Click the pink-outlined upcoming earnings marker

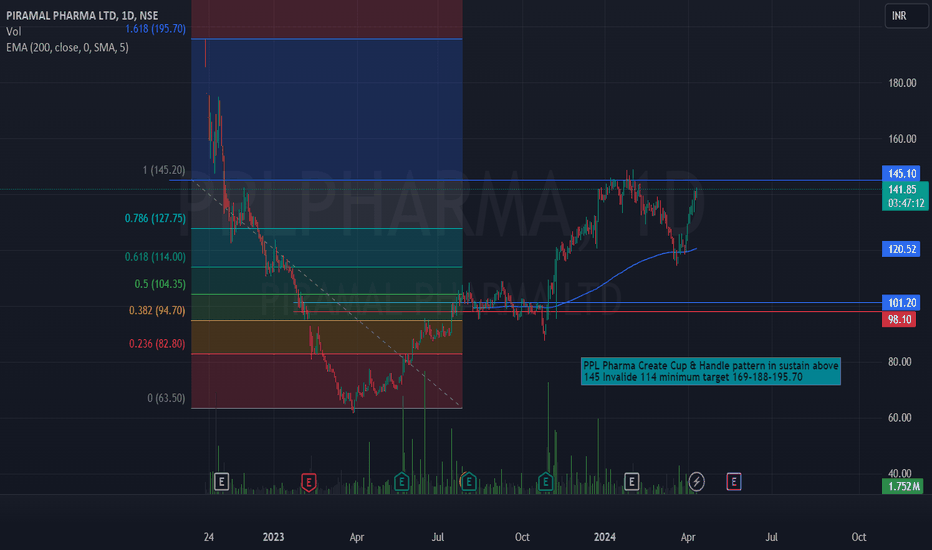733,482
